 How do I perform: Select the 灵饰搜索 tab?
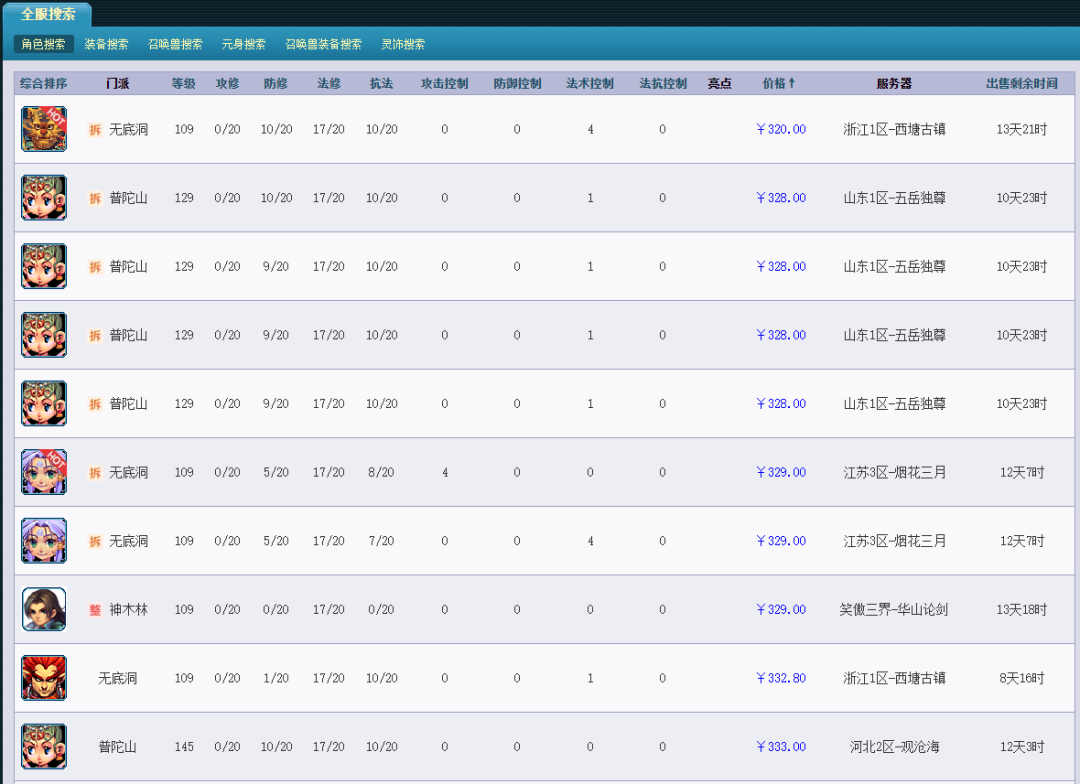pyautogui.click(x=403, y=44)
